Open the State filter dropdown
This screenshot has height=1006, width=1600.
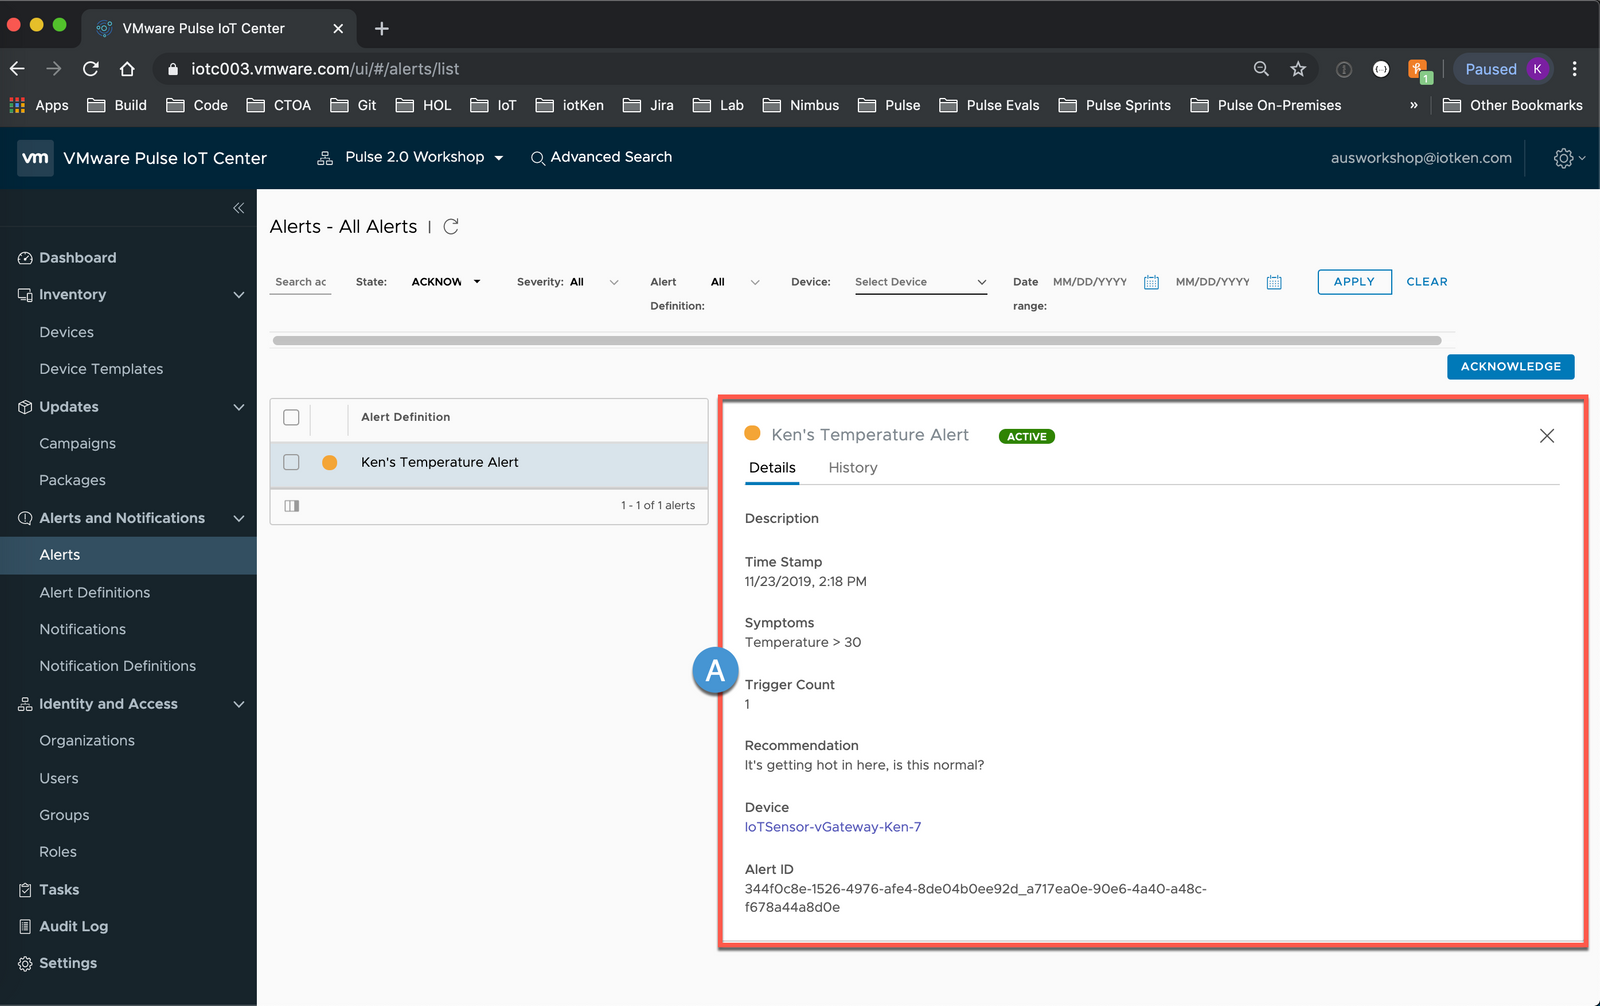click(x=446, y=282)
